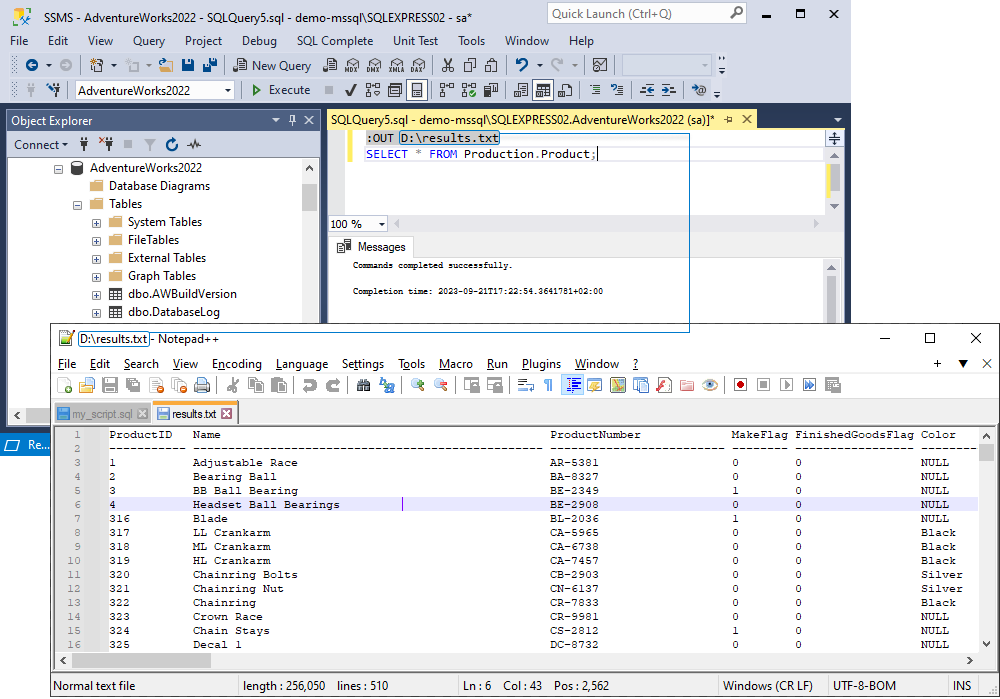
Task: Open the 100 % zoom dropdown
Action: [381, 224]
